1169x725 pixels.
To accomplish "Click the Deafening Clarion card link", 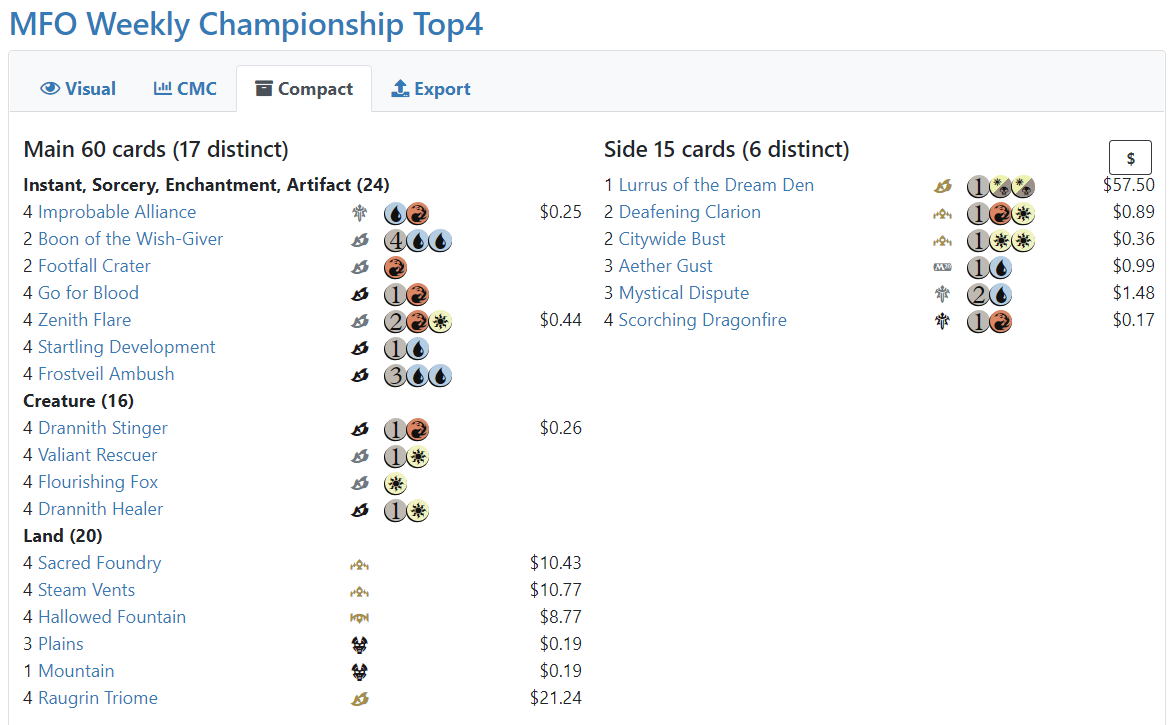I will 689,212.
